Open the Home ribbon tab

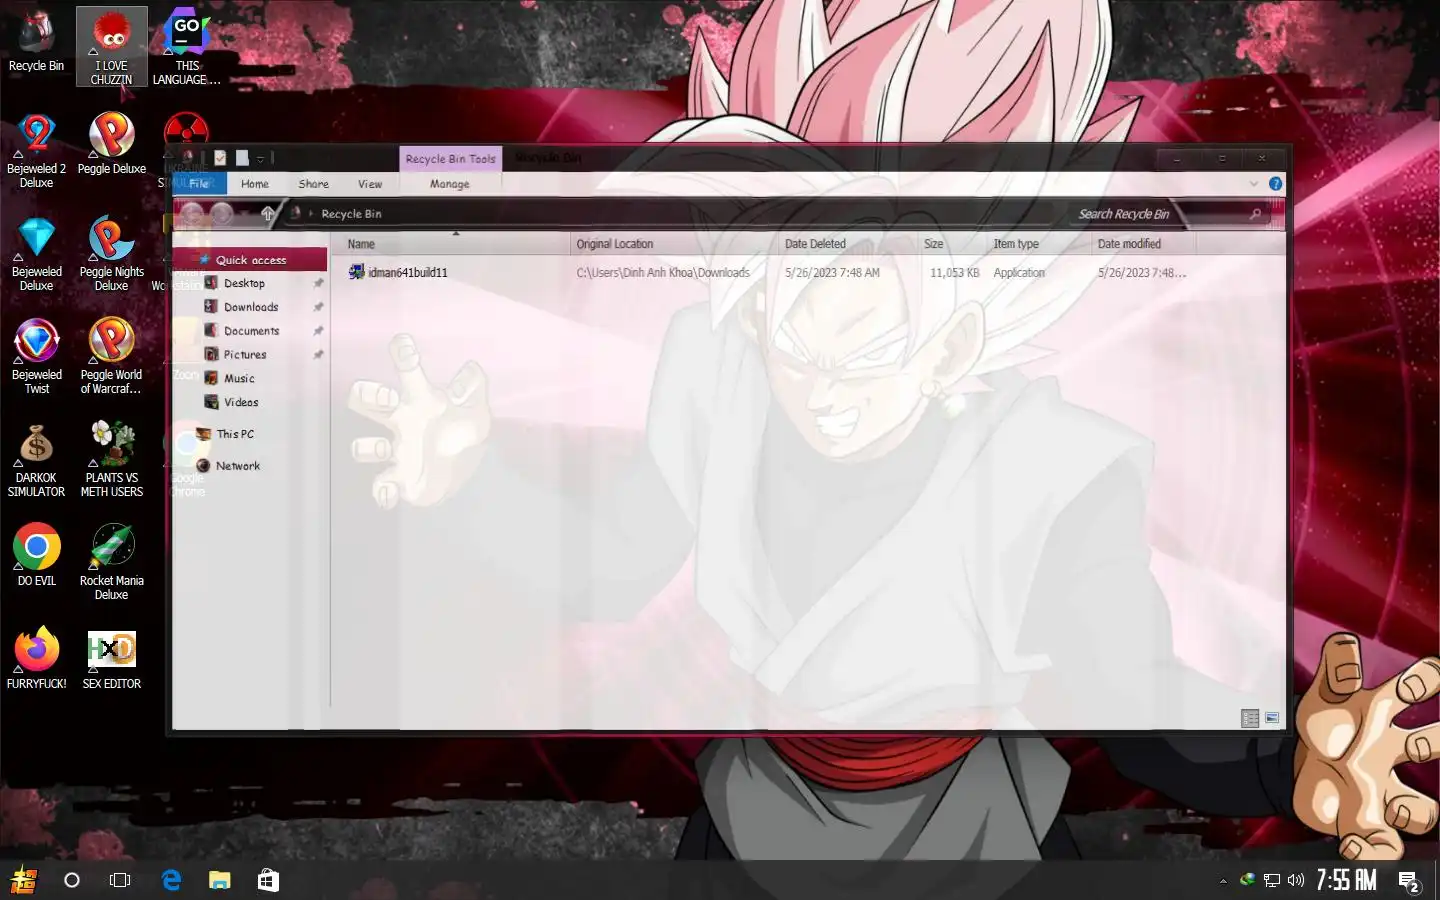tap(255, 184)
